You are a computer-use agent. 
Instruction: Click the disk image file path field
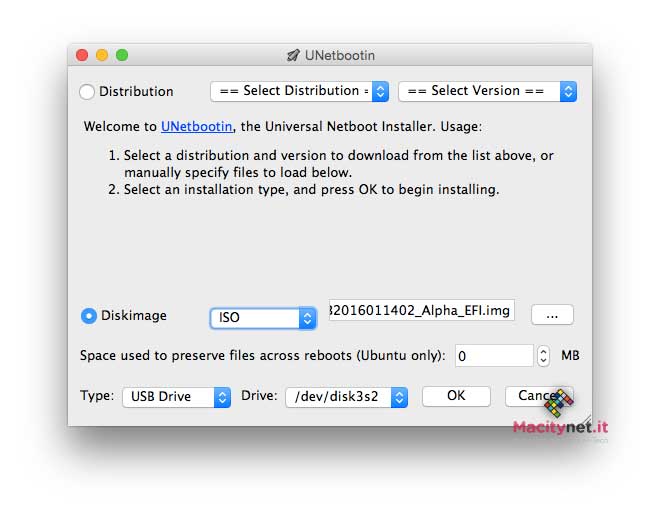pyautogui.click(x=421, y=310)
